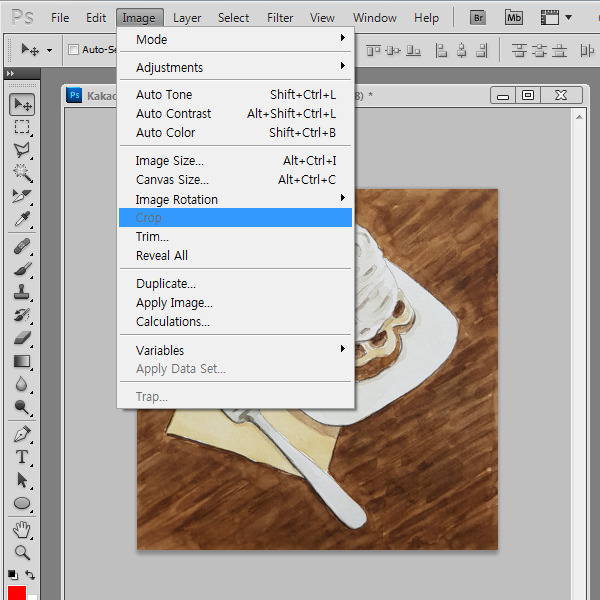Choose Auto Contrast menu item
The image size is (600, 600).
click(x=235, y=114)
